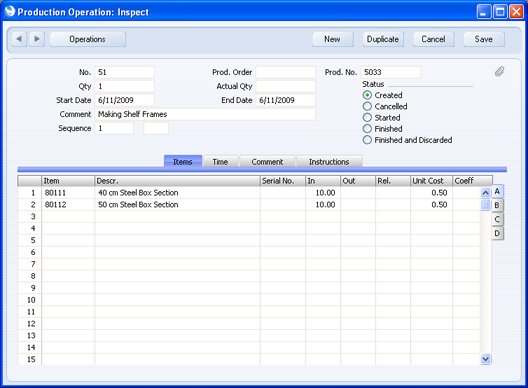Click the scroll down arrow in item grid
This screenshot has height=388, width=528.
point(485,359)
